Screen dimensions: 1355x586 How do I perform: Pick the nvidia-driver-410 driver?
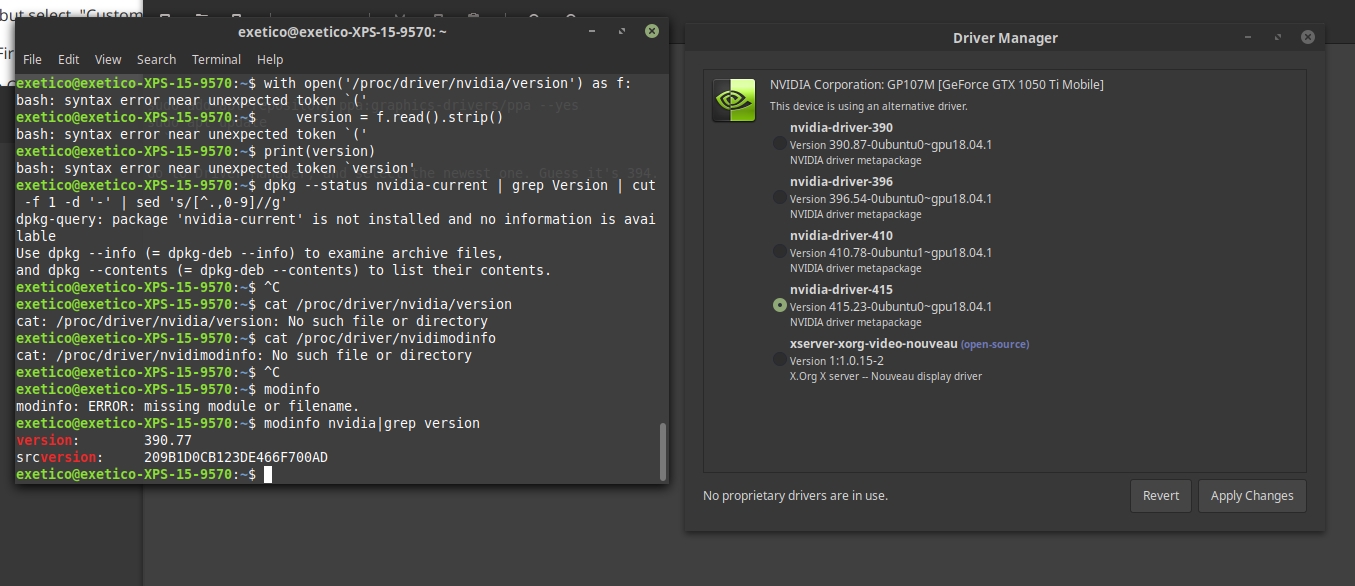click(780, 252)
